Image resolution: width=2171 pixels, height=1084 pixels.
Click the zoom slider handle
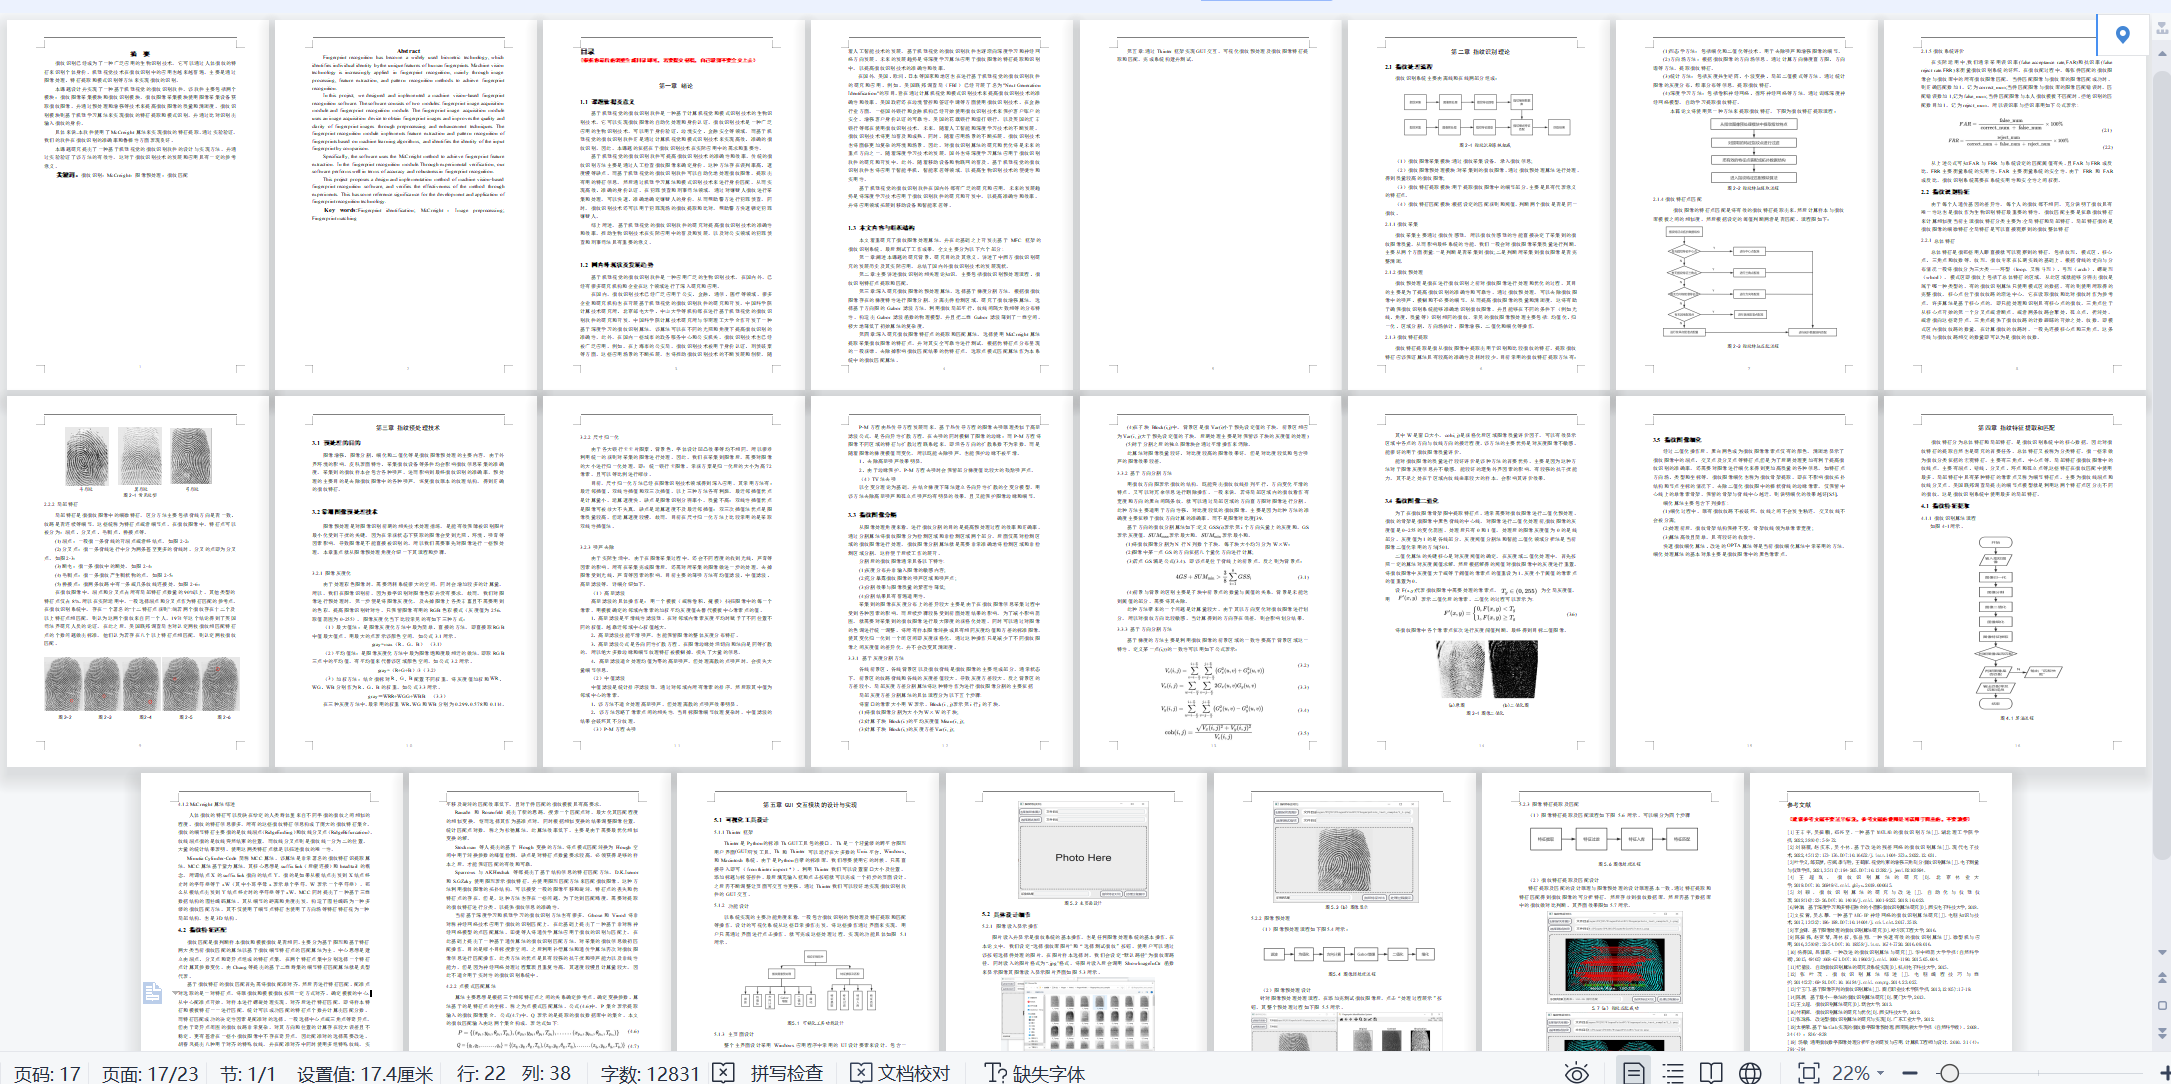click(x=1948, y=1073)
